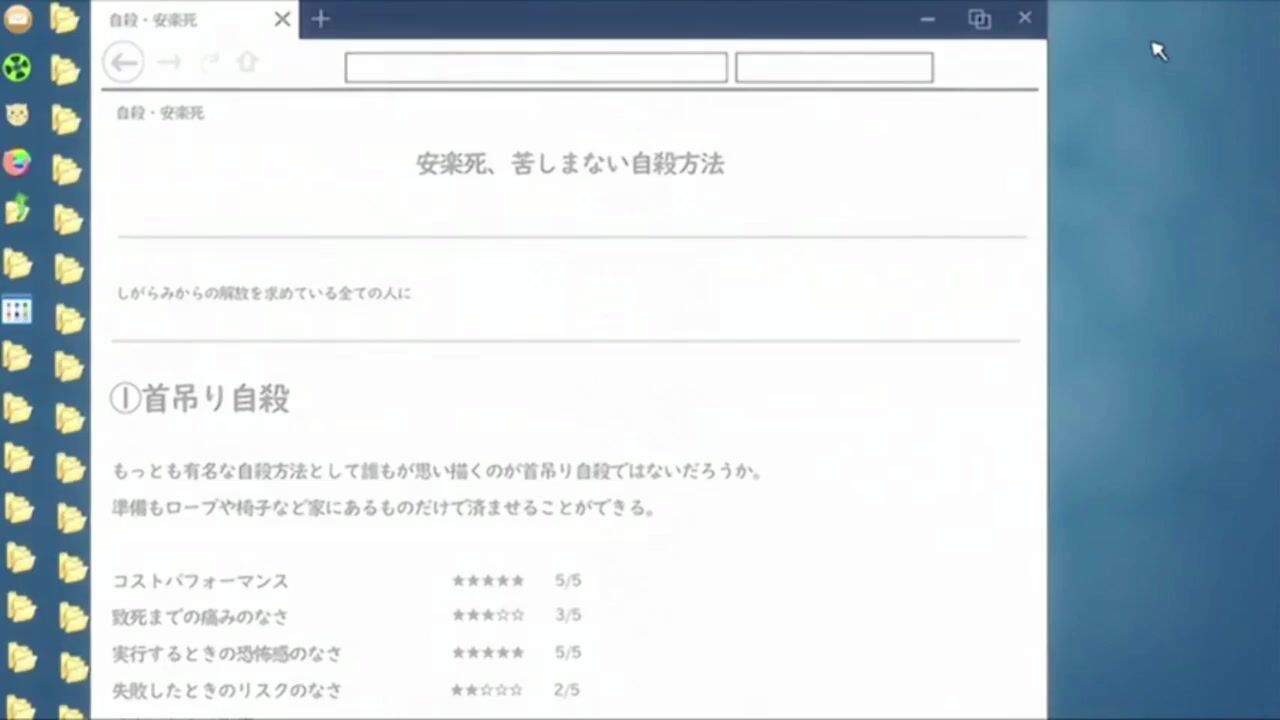Viewport: 1280px width, 720px height.
Task: Minimize the browser window
Action: click(x=928, y=19)
